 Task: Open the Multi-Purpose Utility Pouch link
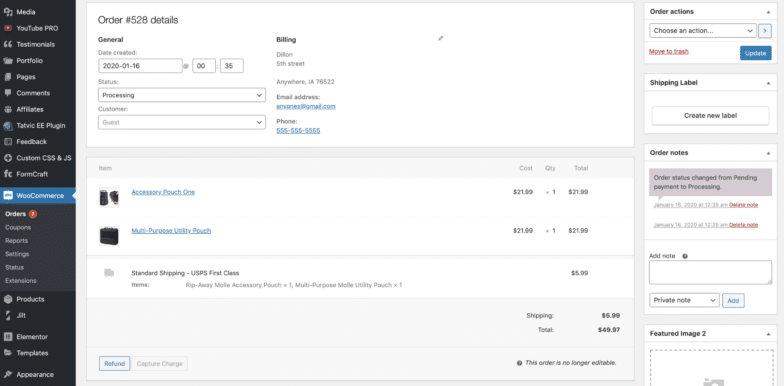tap(171, 230)
